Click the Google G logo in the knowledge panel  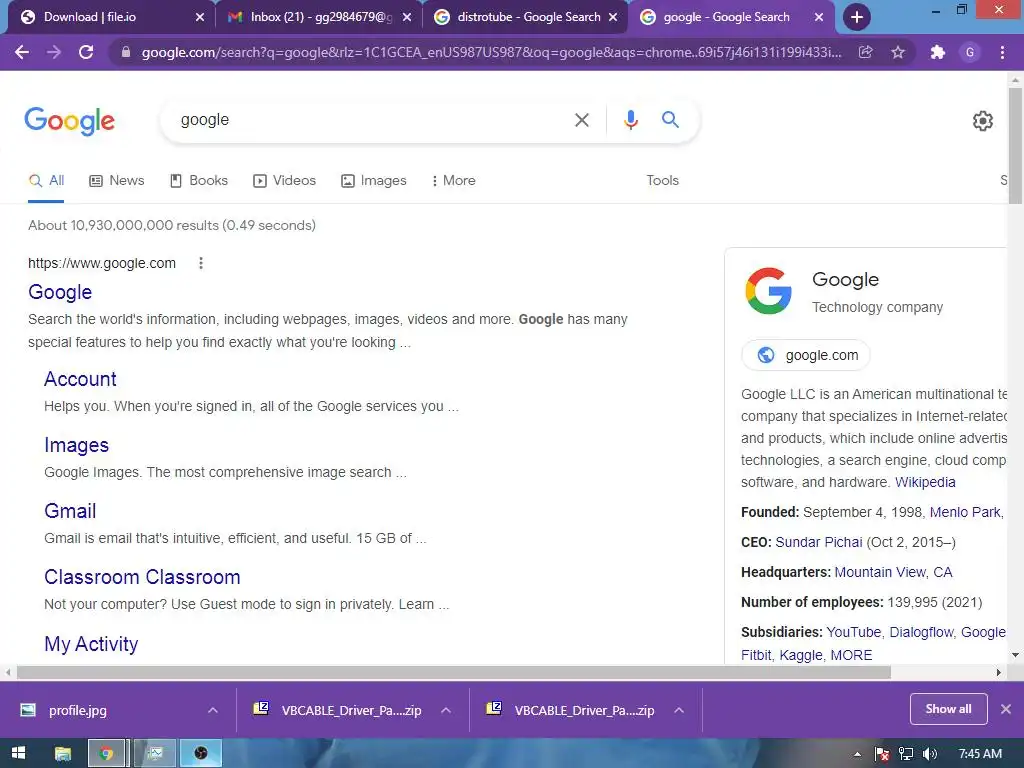[769, 291]
